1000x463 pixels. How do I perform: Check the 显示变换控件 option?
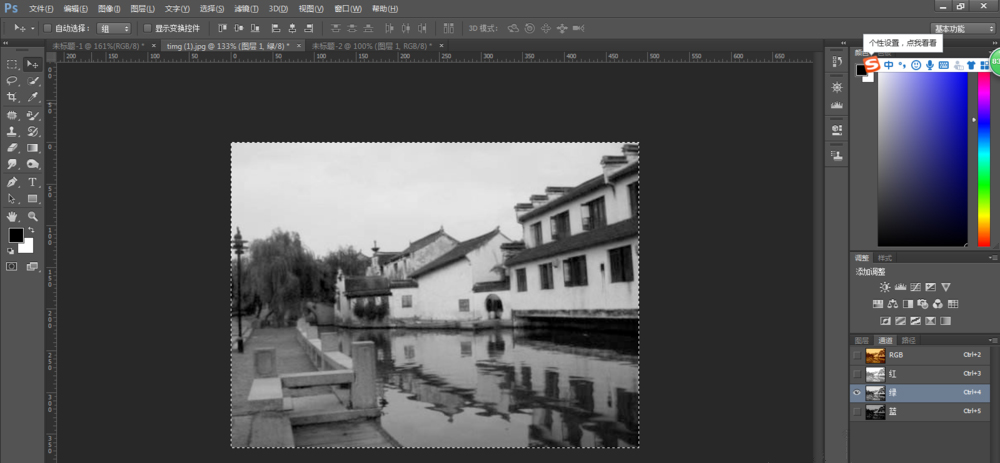point(148,28)
